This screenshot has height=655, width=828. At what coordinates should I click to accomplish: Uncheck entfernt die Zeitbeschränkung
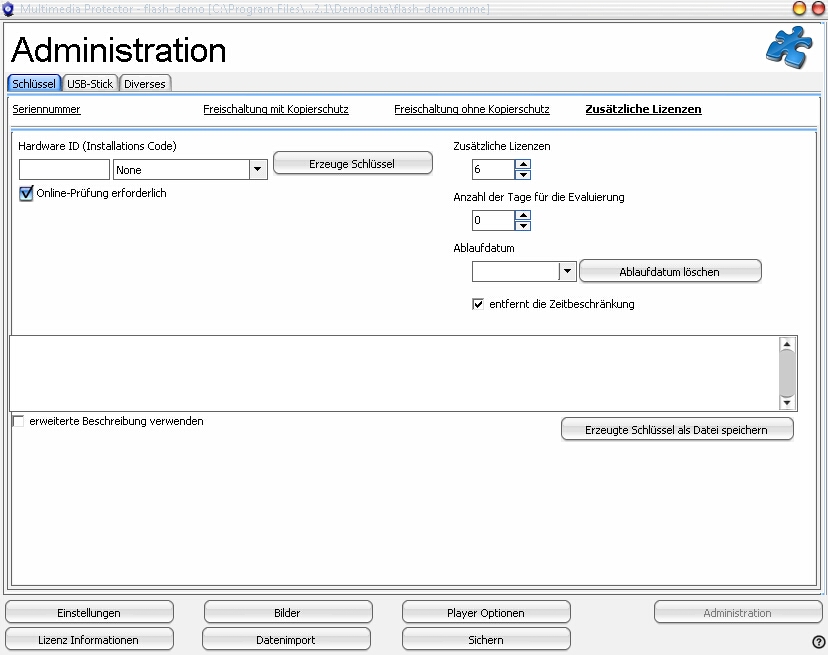tap(478, 304)
